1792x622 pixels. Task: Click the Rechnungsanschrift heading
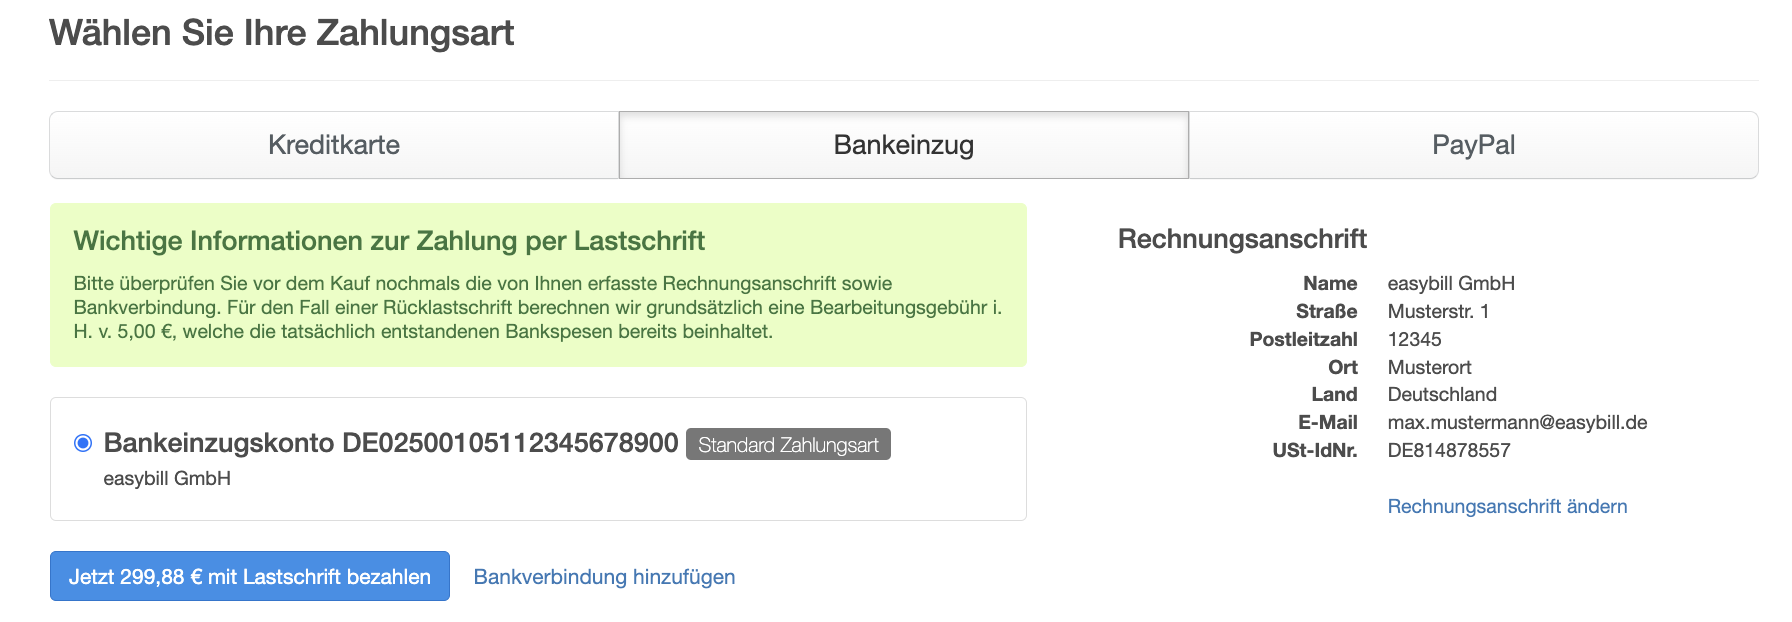click(x=1242, y=239)
